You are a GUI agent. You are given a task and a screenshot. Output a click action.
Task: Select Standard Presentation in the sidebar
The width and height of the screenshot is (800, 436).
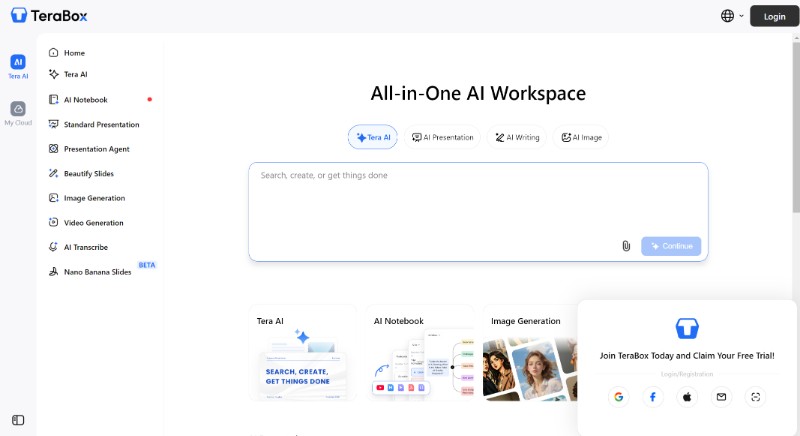(100, 124)
